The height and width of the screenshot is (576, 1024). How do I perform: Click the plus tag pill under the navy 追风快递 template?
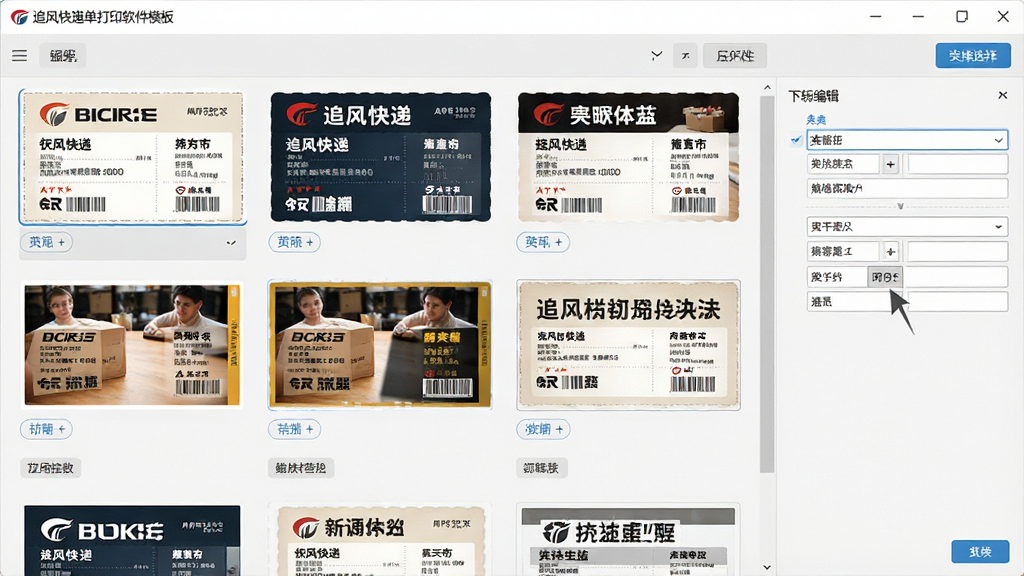click(295, 242)
